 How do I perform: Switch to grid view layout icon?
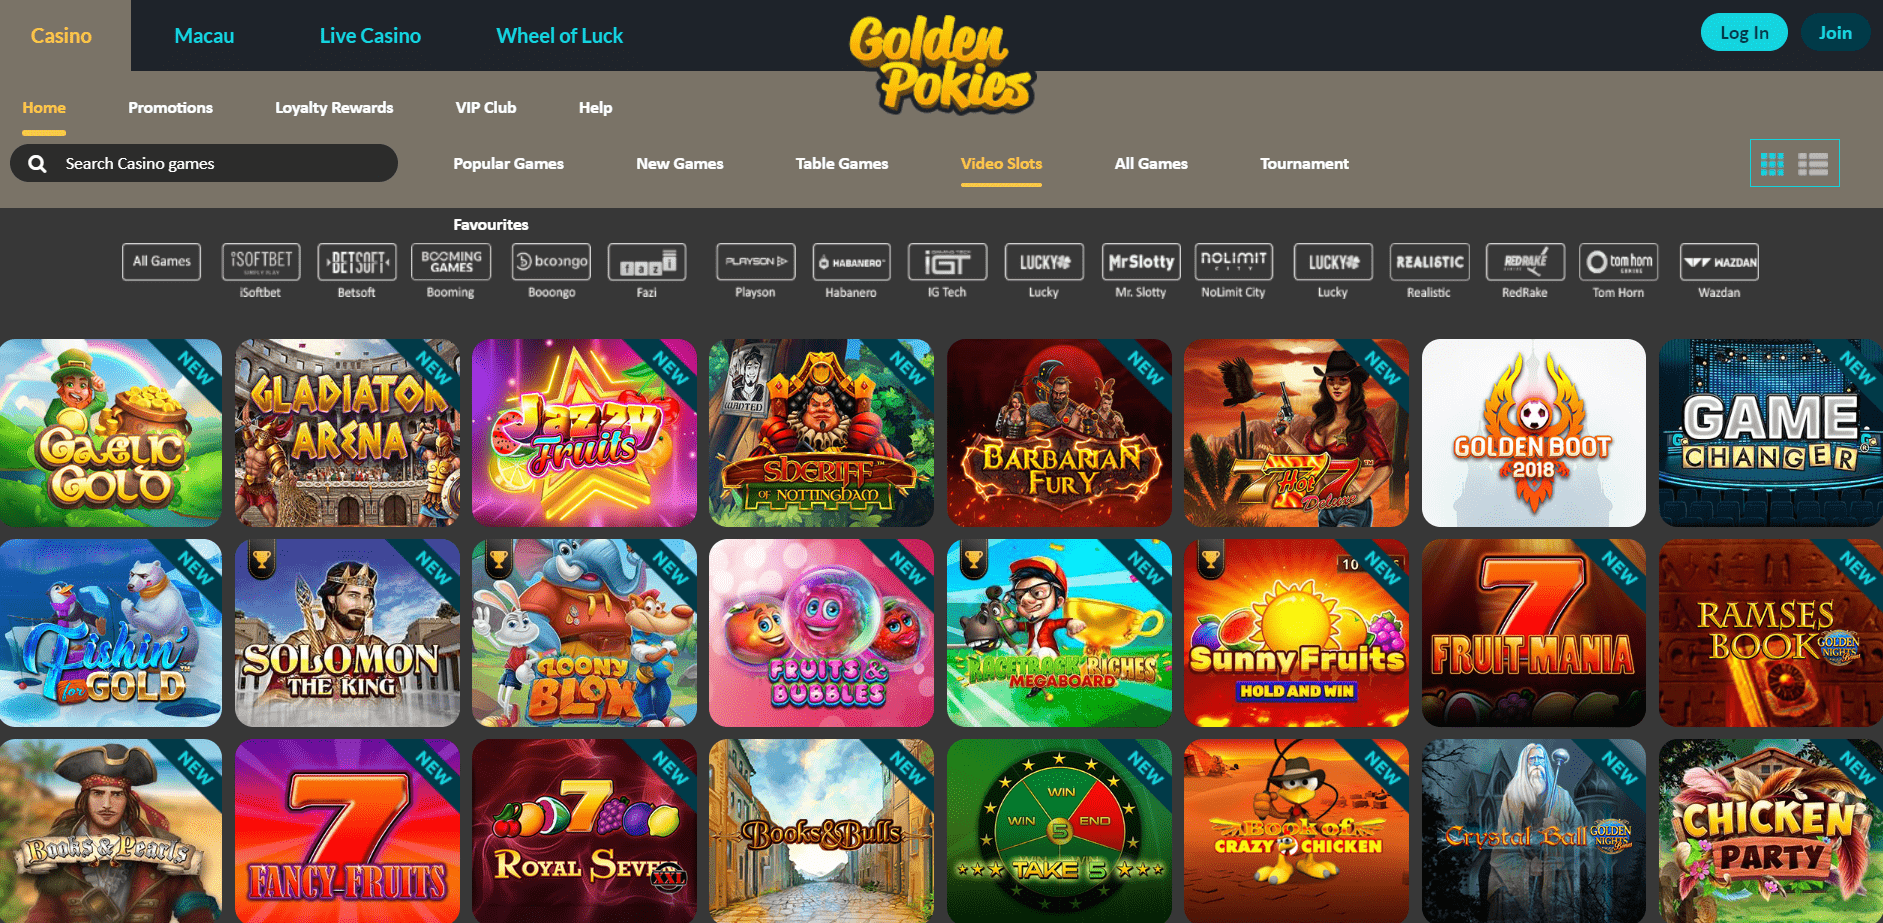coord(1772,164)
